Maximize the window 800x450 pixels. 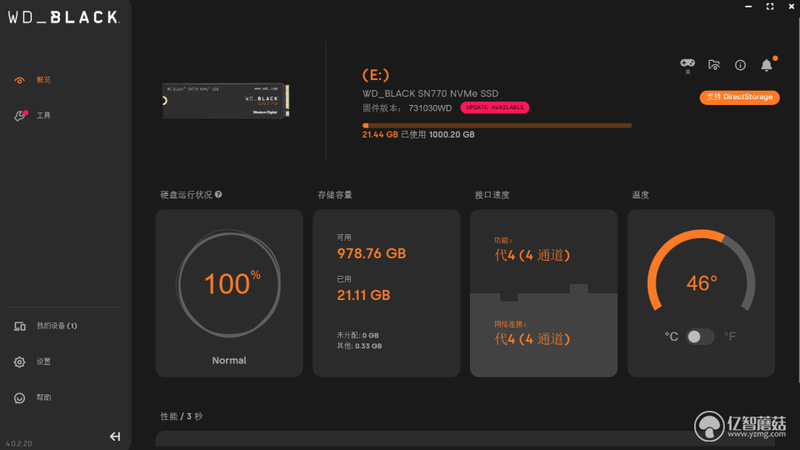(x=770, y=6)
